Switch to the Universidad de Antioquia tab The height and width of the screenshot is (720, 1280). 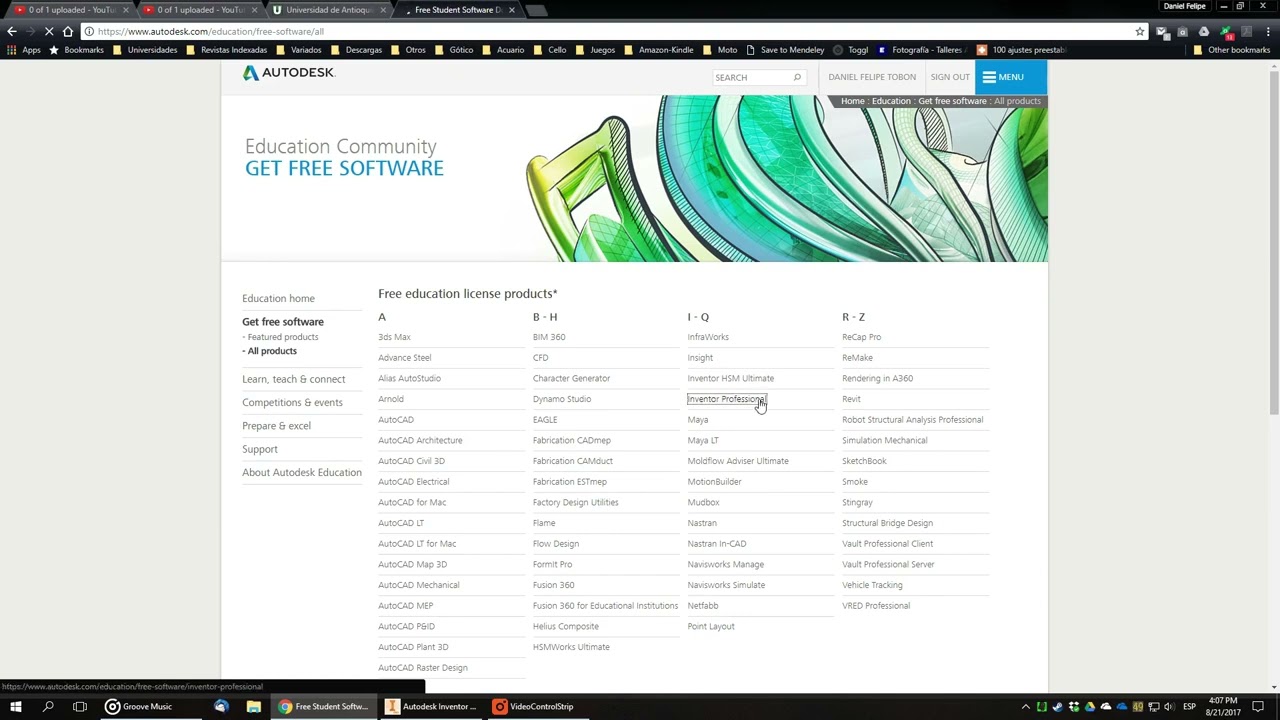pos(327,10)
